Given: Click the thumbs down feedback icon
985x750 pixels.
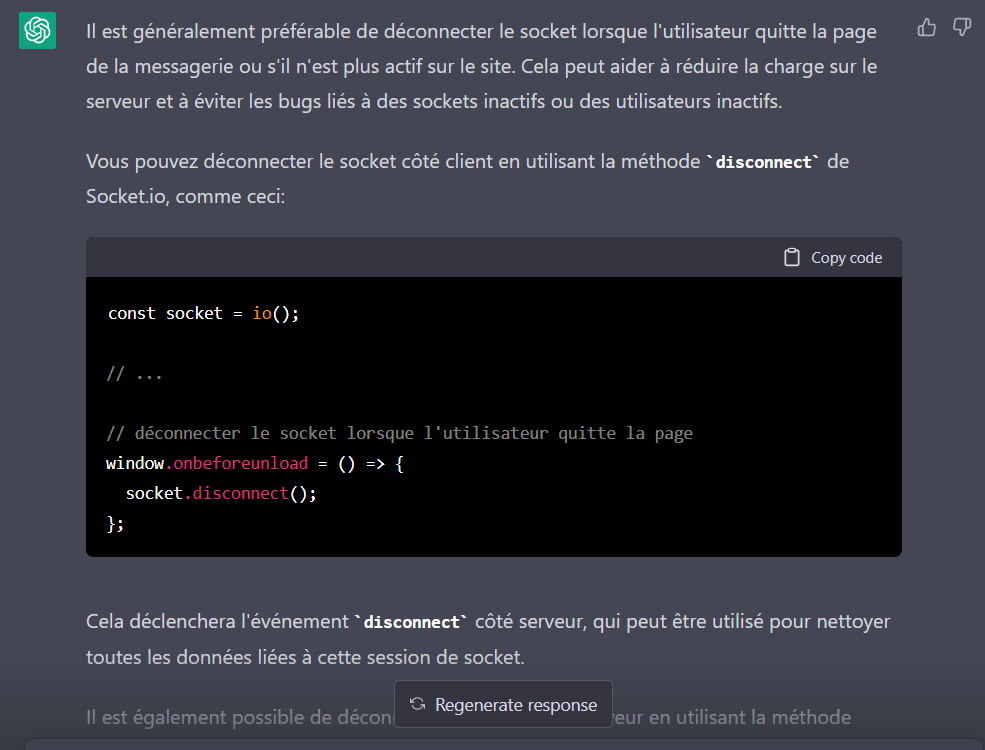Looking at the screenshot, I should [x=961, y=28].
